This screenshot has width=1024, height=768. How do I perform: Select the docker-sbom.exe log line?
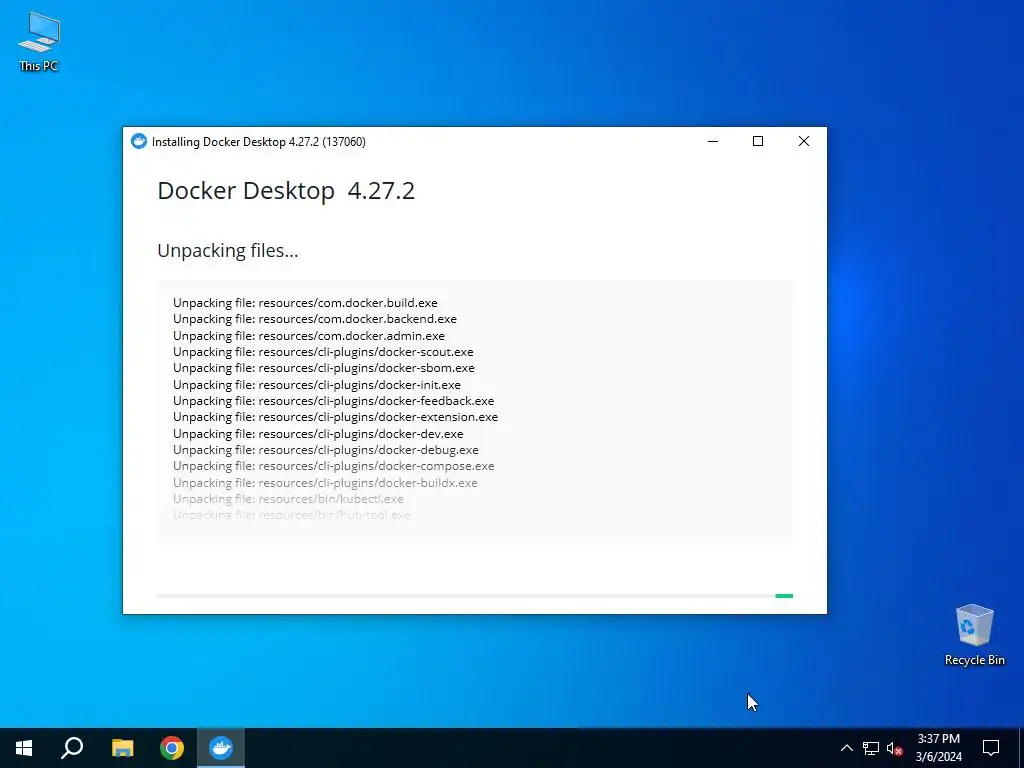[x=324, y=368]
